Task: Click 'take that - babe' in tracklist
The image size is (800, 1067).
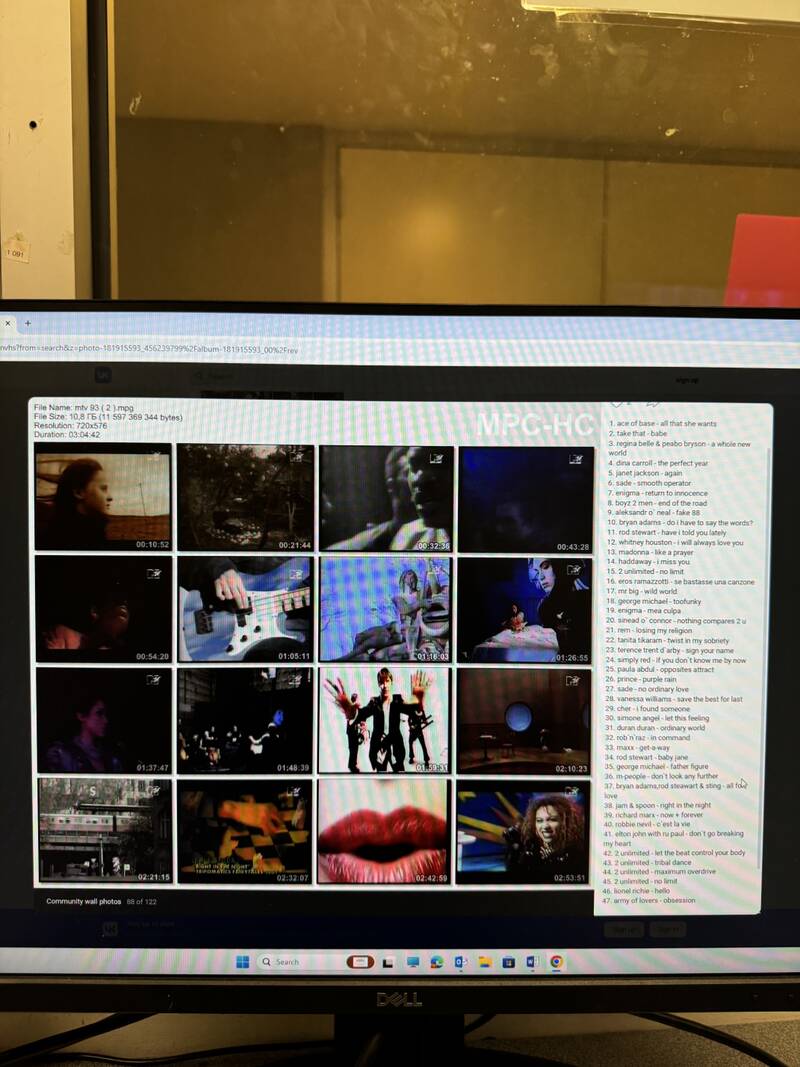Action: [638, 433]
